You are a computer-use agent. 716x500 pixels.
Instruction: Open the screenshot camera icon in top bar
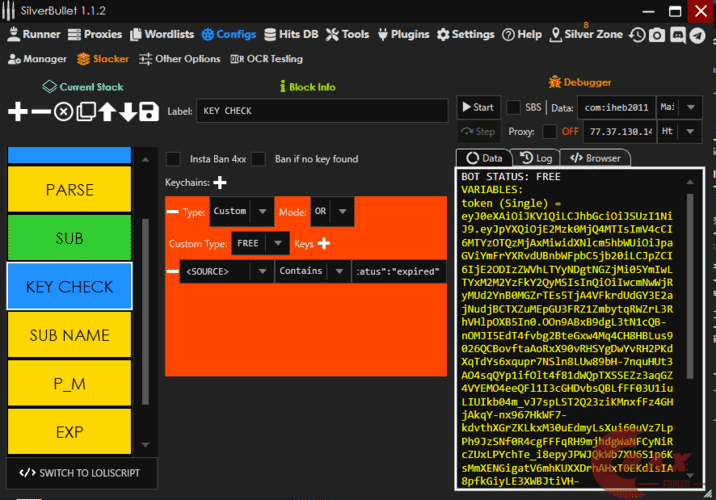click(x=657, y=34)
